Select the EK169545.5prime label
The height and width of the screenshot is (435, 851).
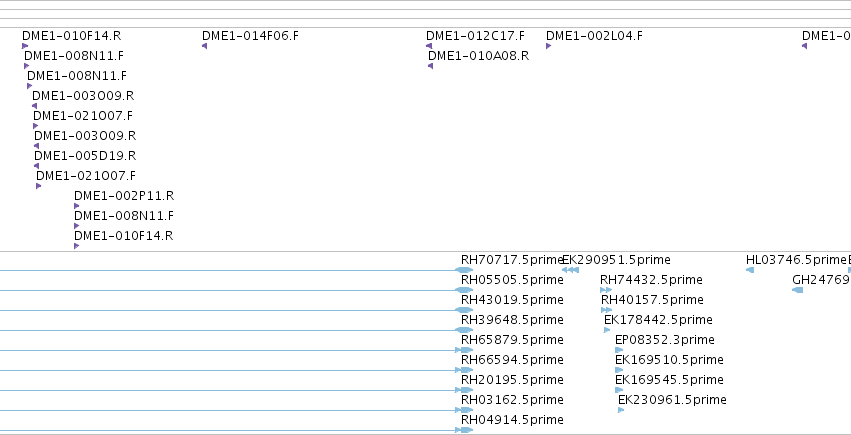[x=669, y=380]
